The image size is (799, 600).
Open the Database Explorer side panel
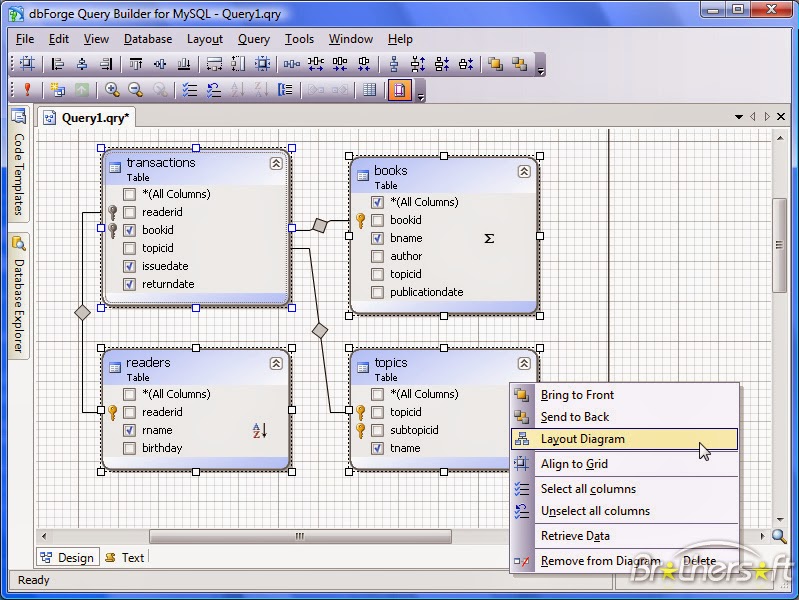pos(19,296)
